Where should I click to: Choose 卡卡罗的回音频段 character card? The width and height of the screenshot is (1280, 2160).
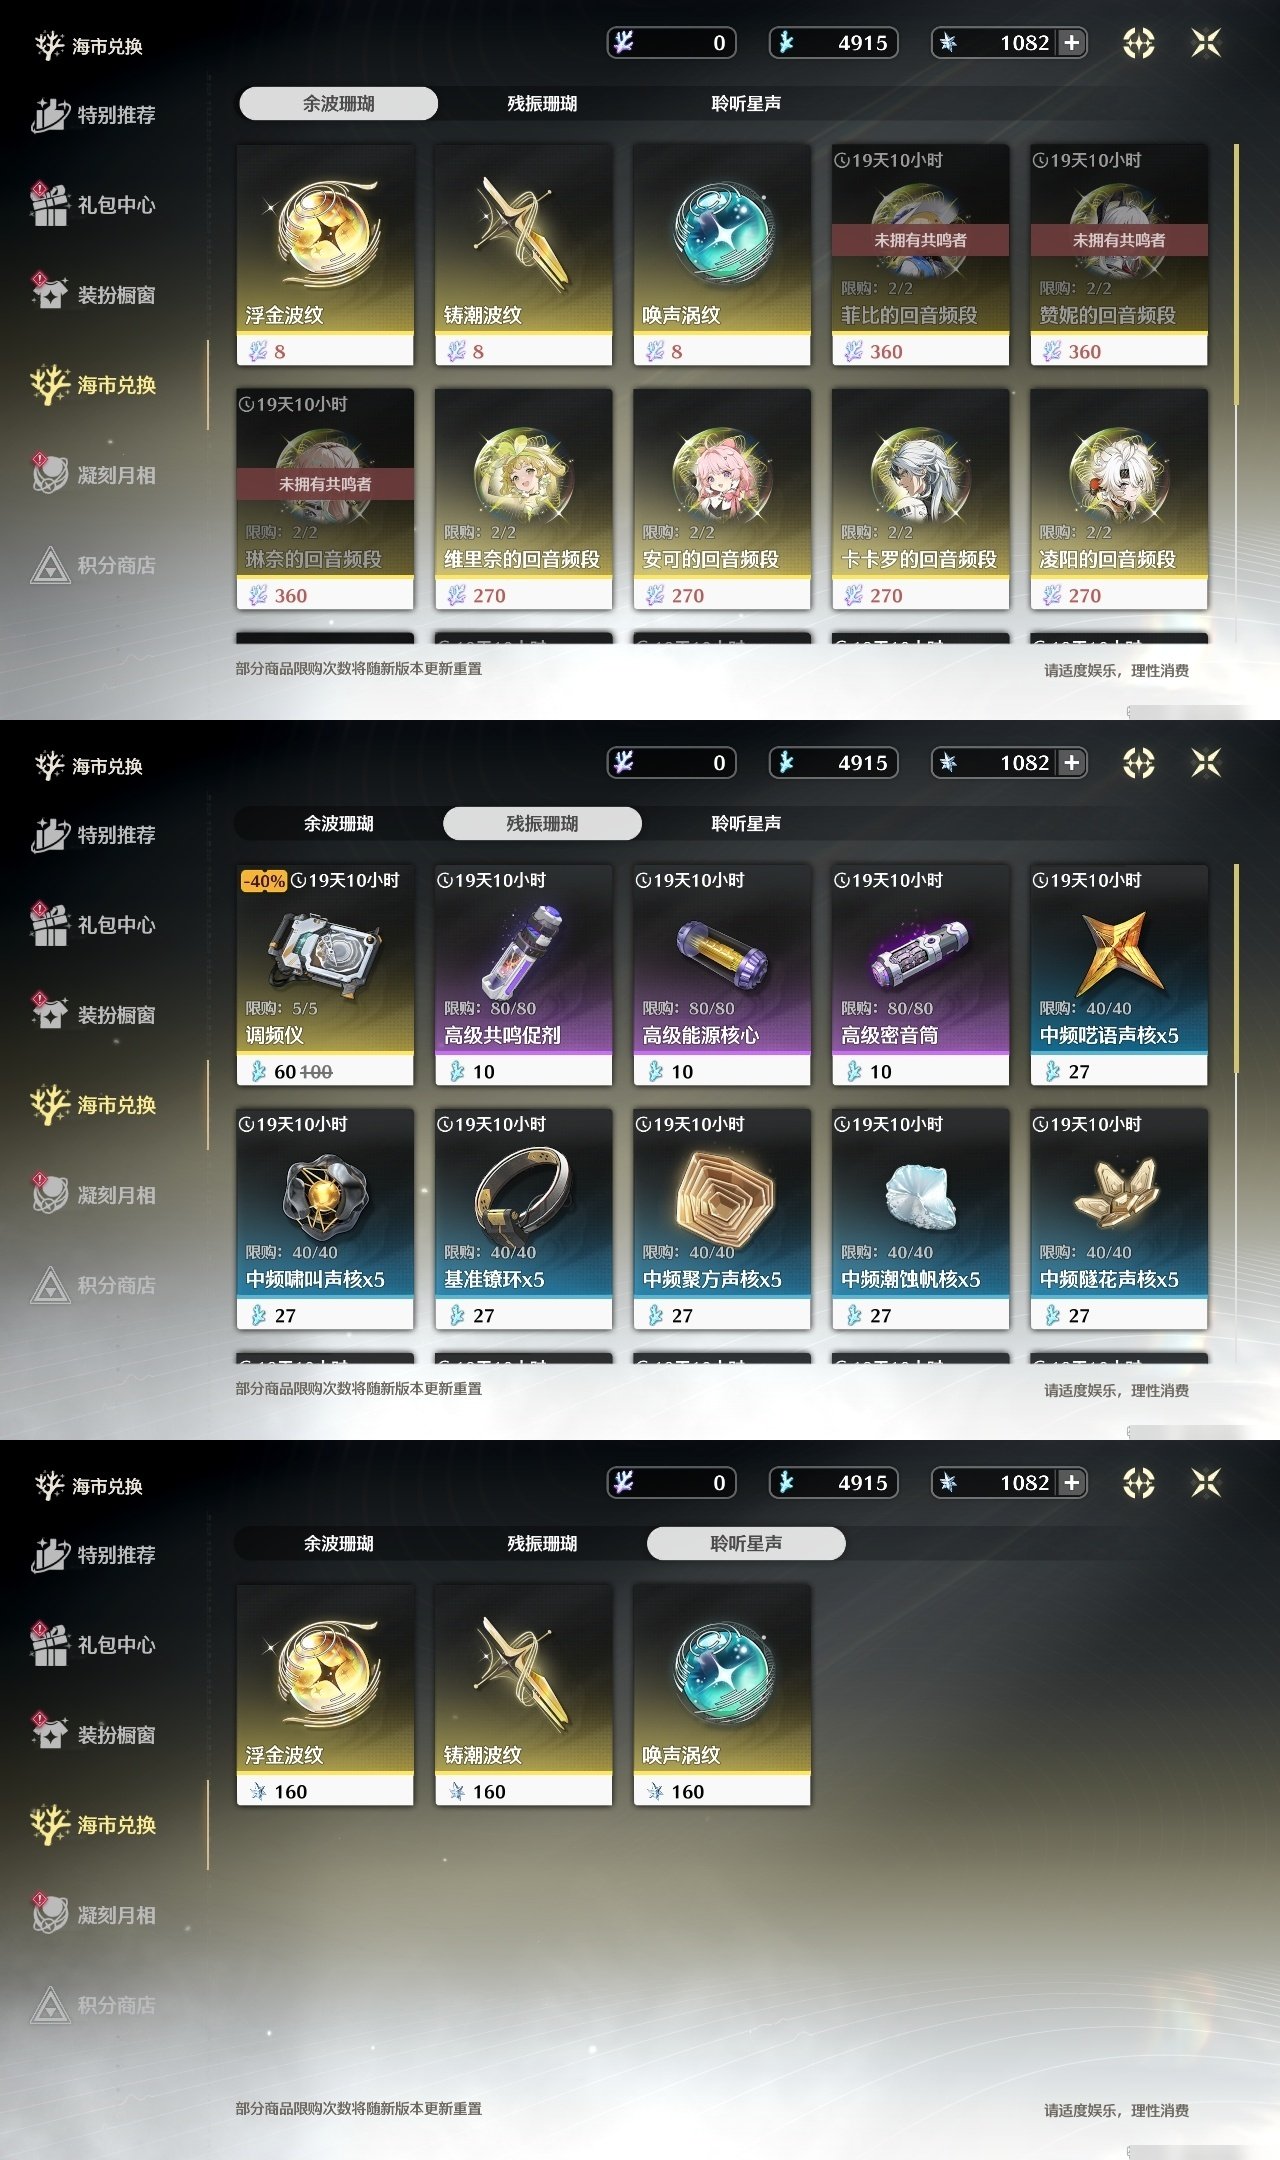920,499
